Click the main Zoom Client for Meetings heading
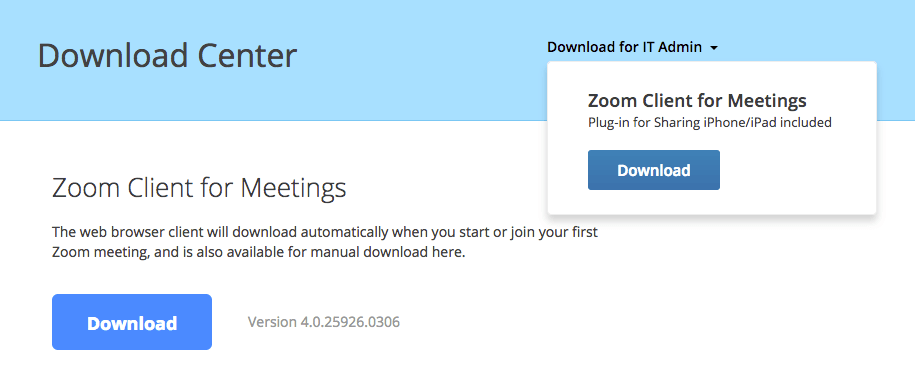Screen dimensions: 915x376 point(199,188)
